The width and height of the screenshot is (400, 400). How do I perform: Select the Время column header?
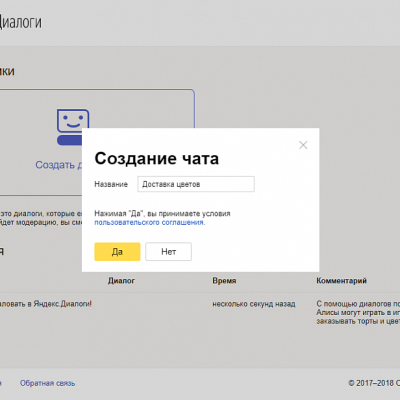pyautogui.click(x=224, y=281)
